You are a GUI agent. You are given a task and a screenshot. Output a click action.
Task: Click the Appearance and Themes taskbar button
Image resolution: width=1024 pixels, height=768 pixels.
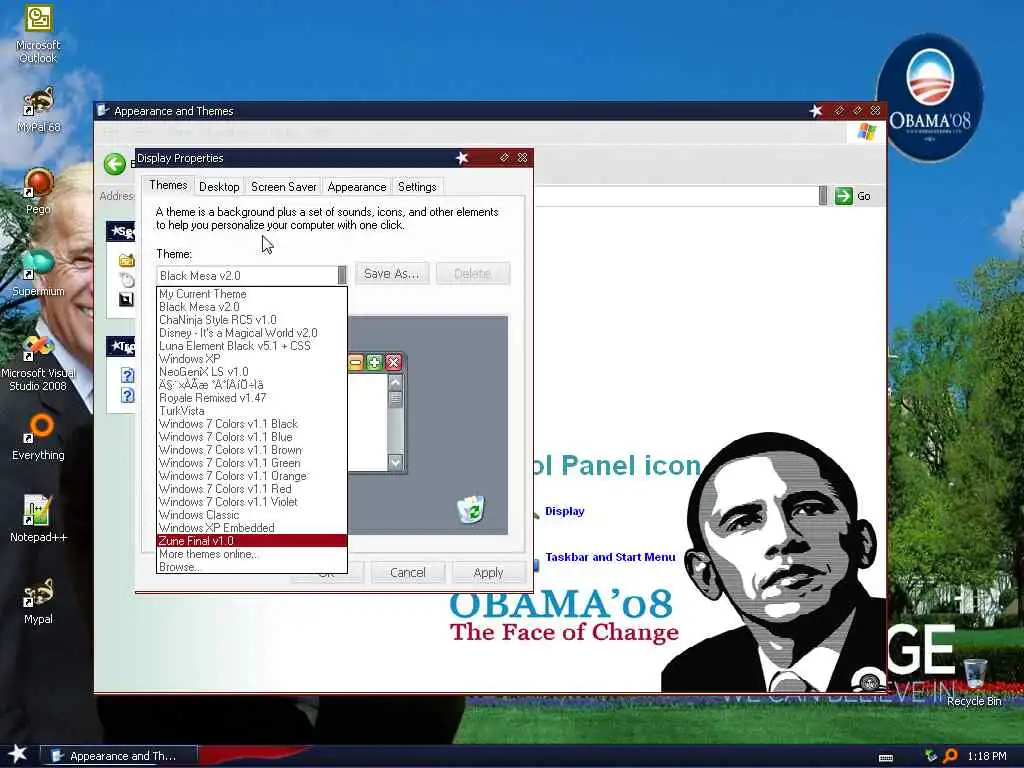[119, 756]
